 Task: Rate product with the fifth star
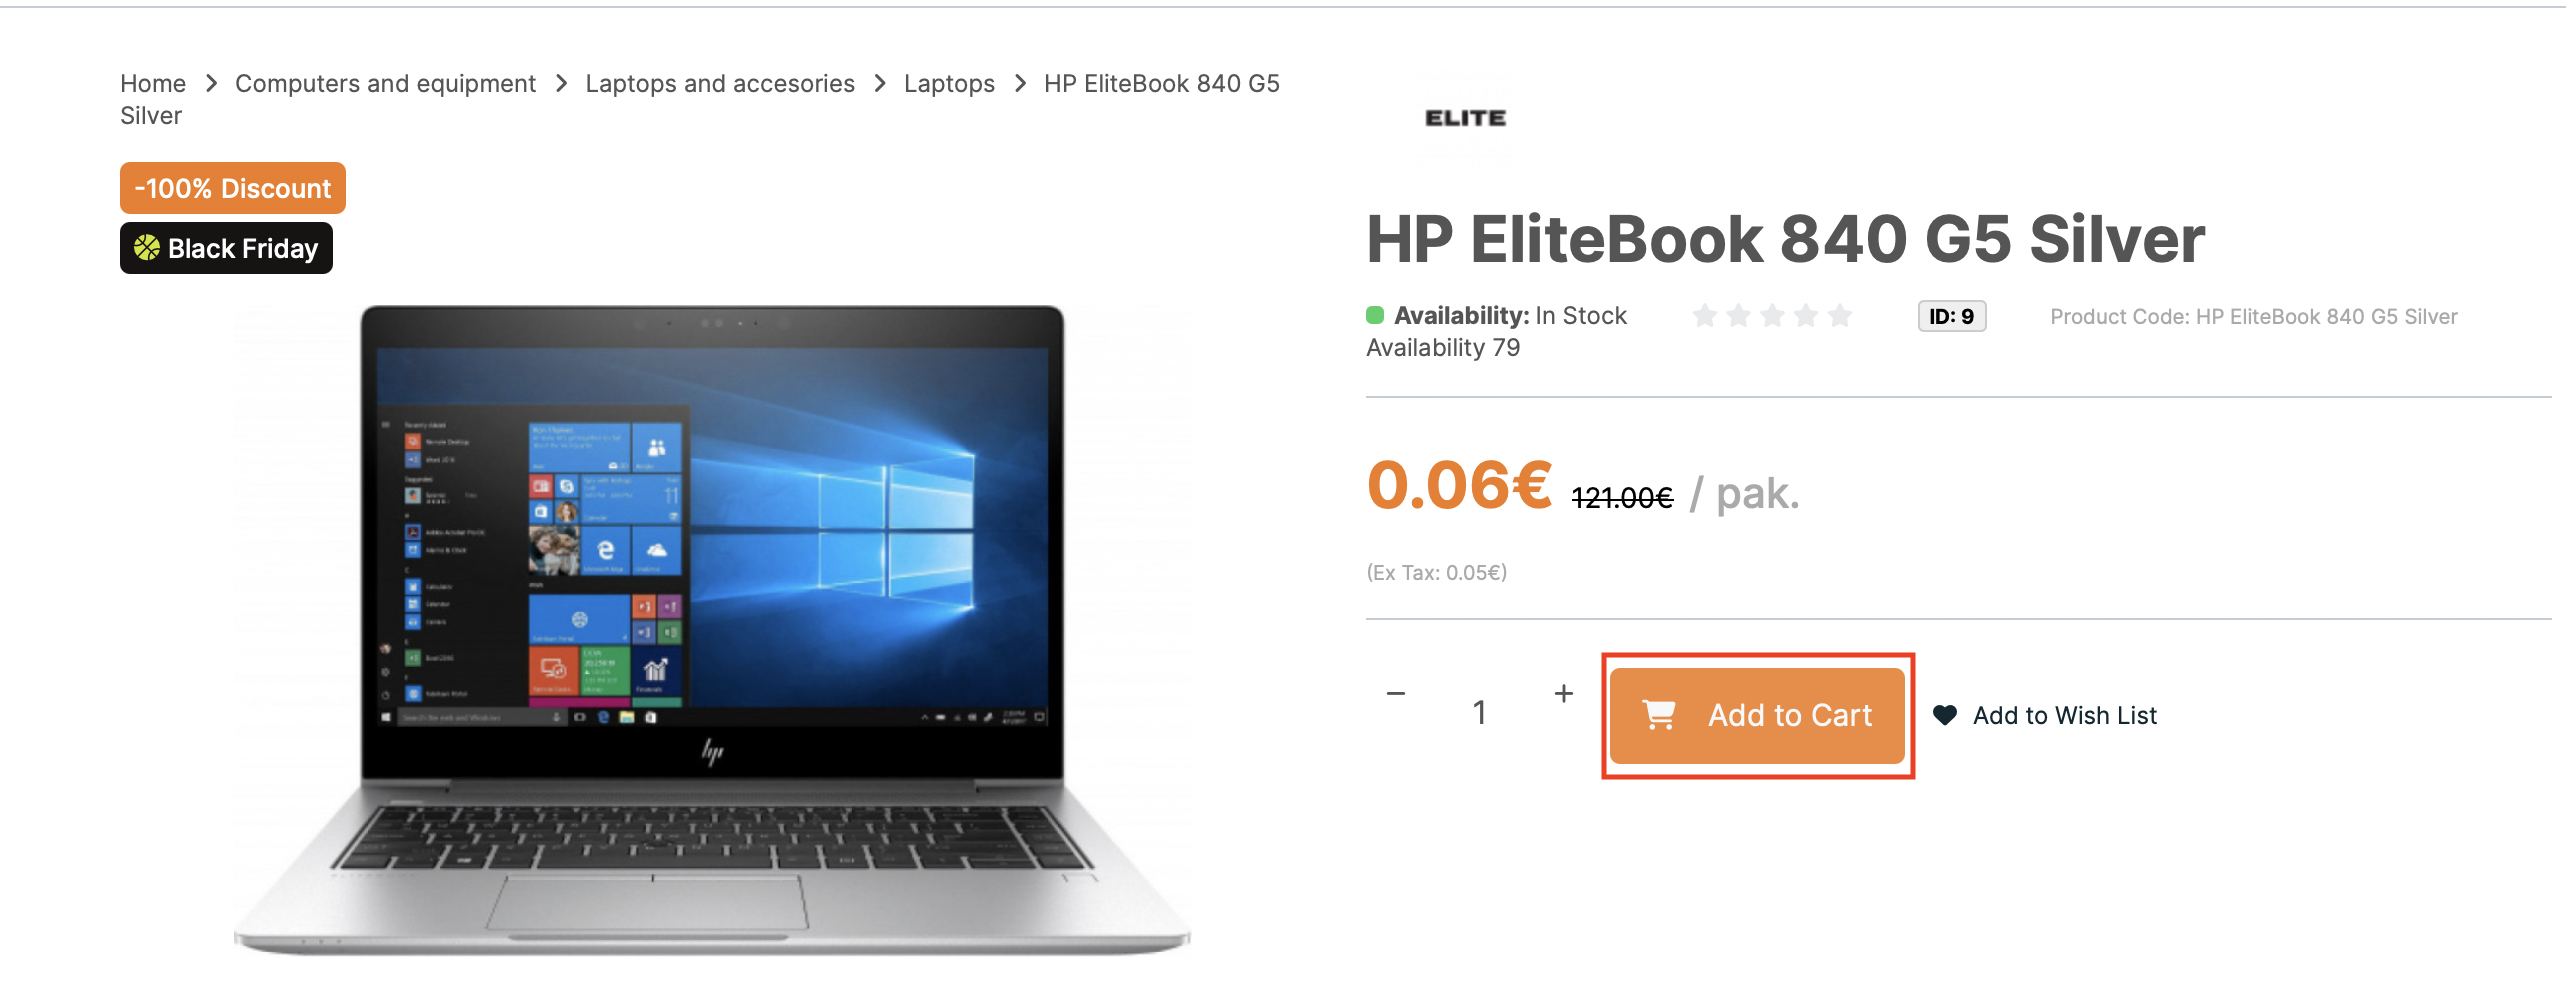(1840, 316)
